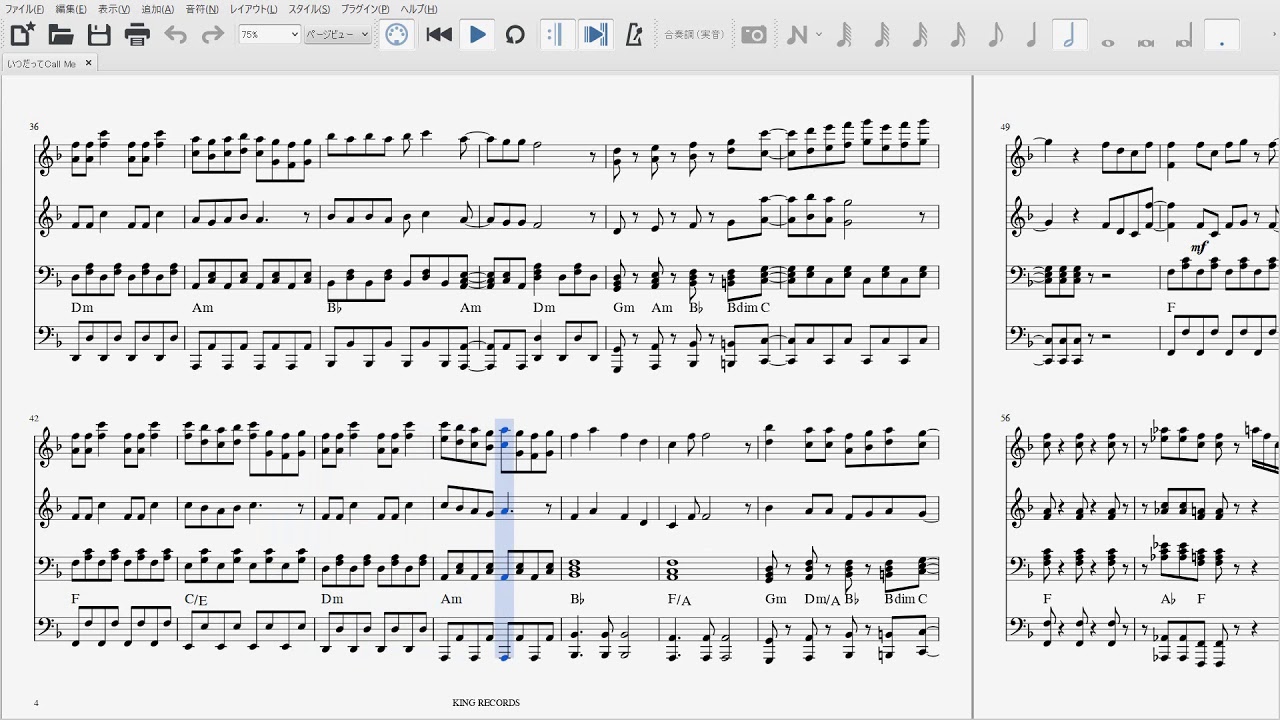1280x720 pixels.
Task: Toggle the augmentation dot
Action: 1222,36
